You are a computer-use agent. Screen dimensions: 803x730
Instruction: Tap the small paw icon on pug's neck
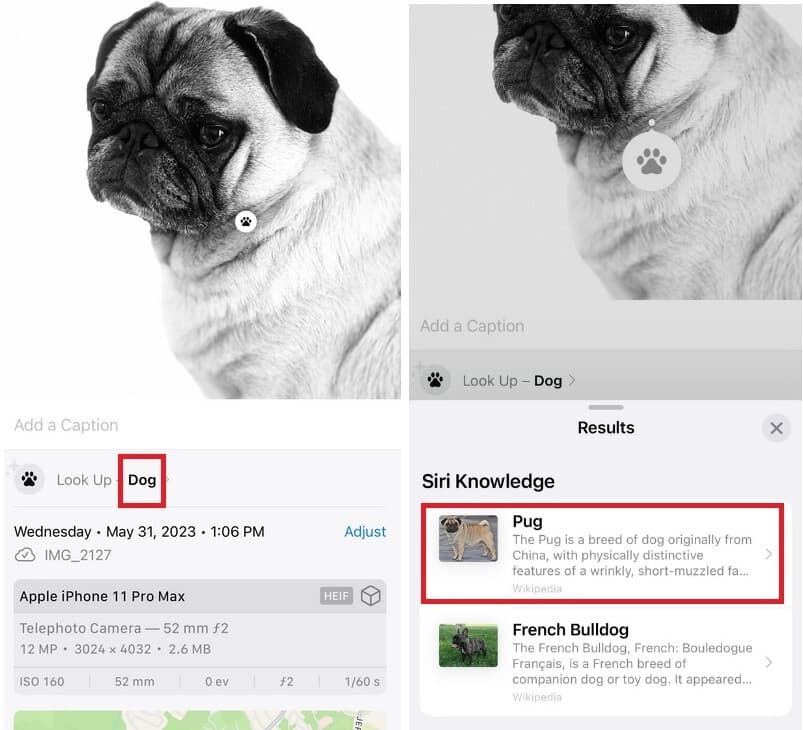click(246, 222)
